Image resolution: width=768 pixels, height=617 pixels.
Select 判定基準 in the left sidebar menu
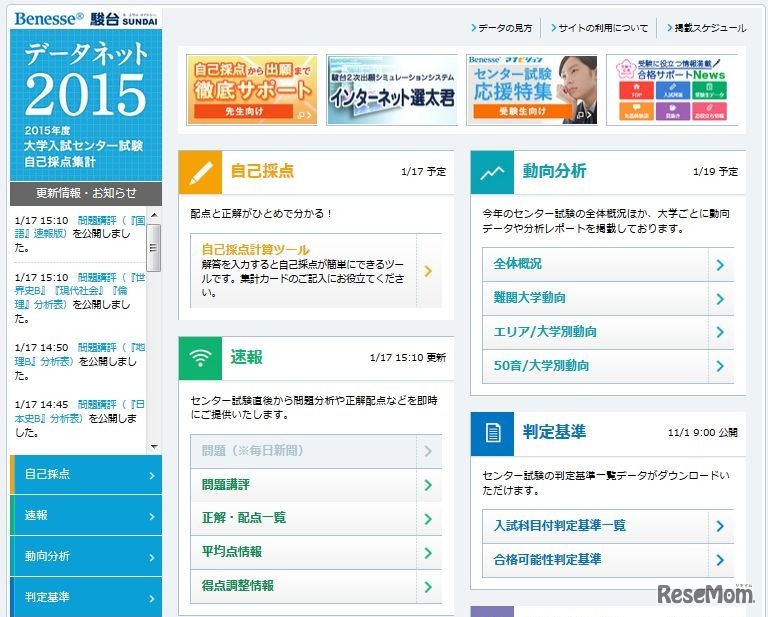[86, 597]
